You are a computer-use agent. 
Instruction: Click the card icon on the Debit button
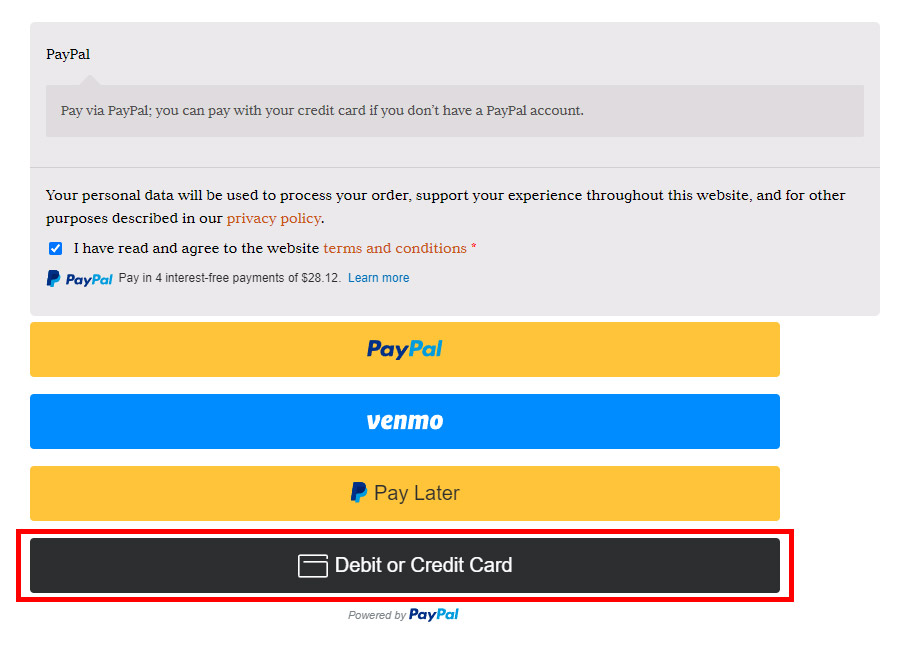pyautogui.click(x=313, y=565)
